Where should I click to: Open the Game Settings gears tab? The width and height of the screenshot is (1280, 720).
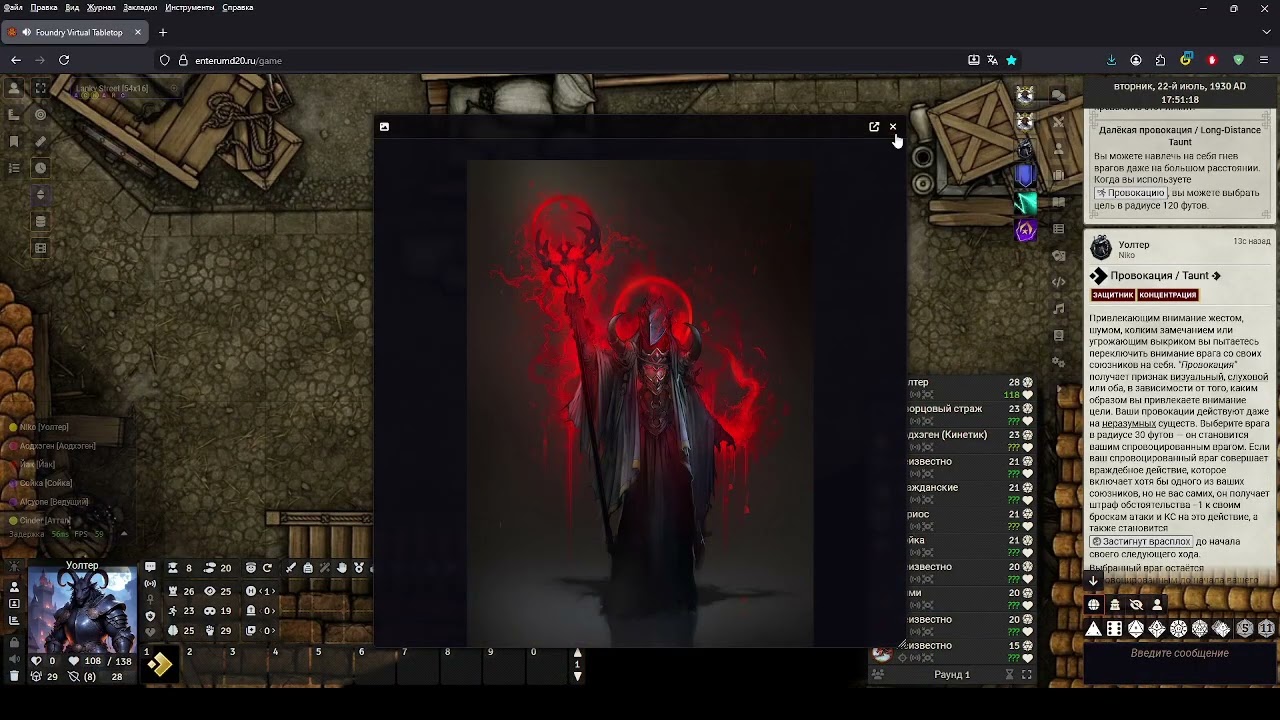[x=1059, y=362]
